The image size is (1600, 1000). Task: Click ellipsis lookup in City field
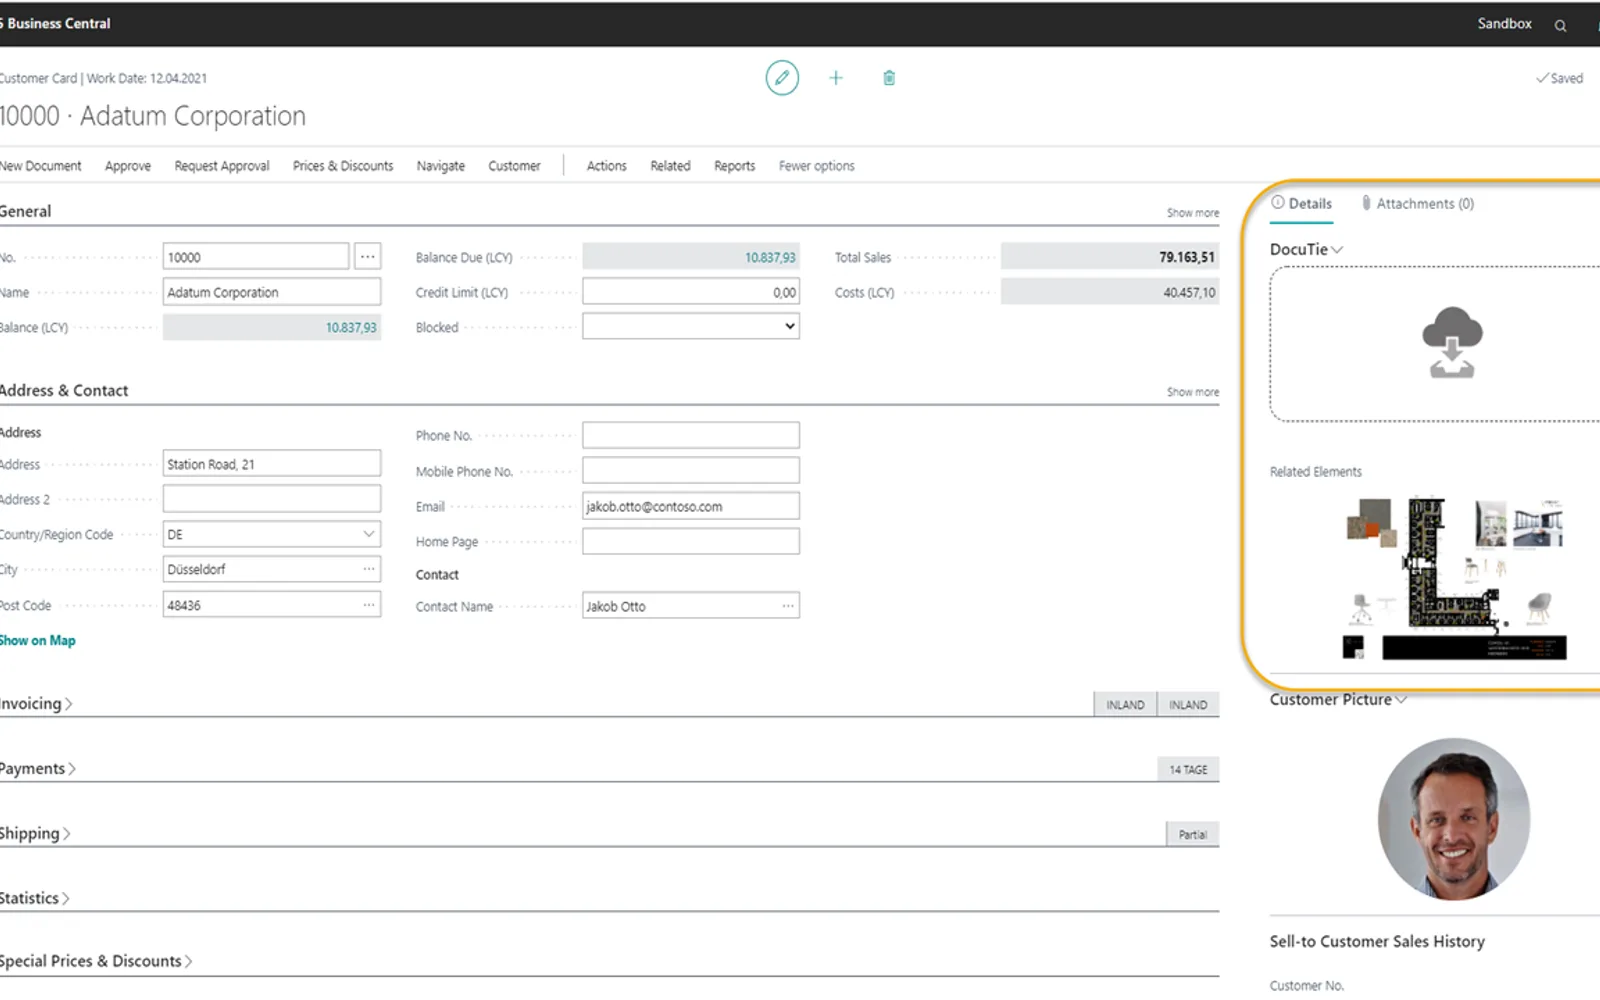tap(369, 569)
